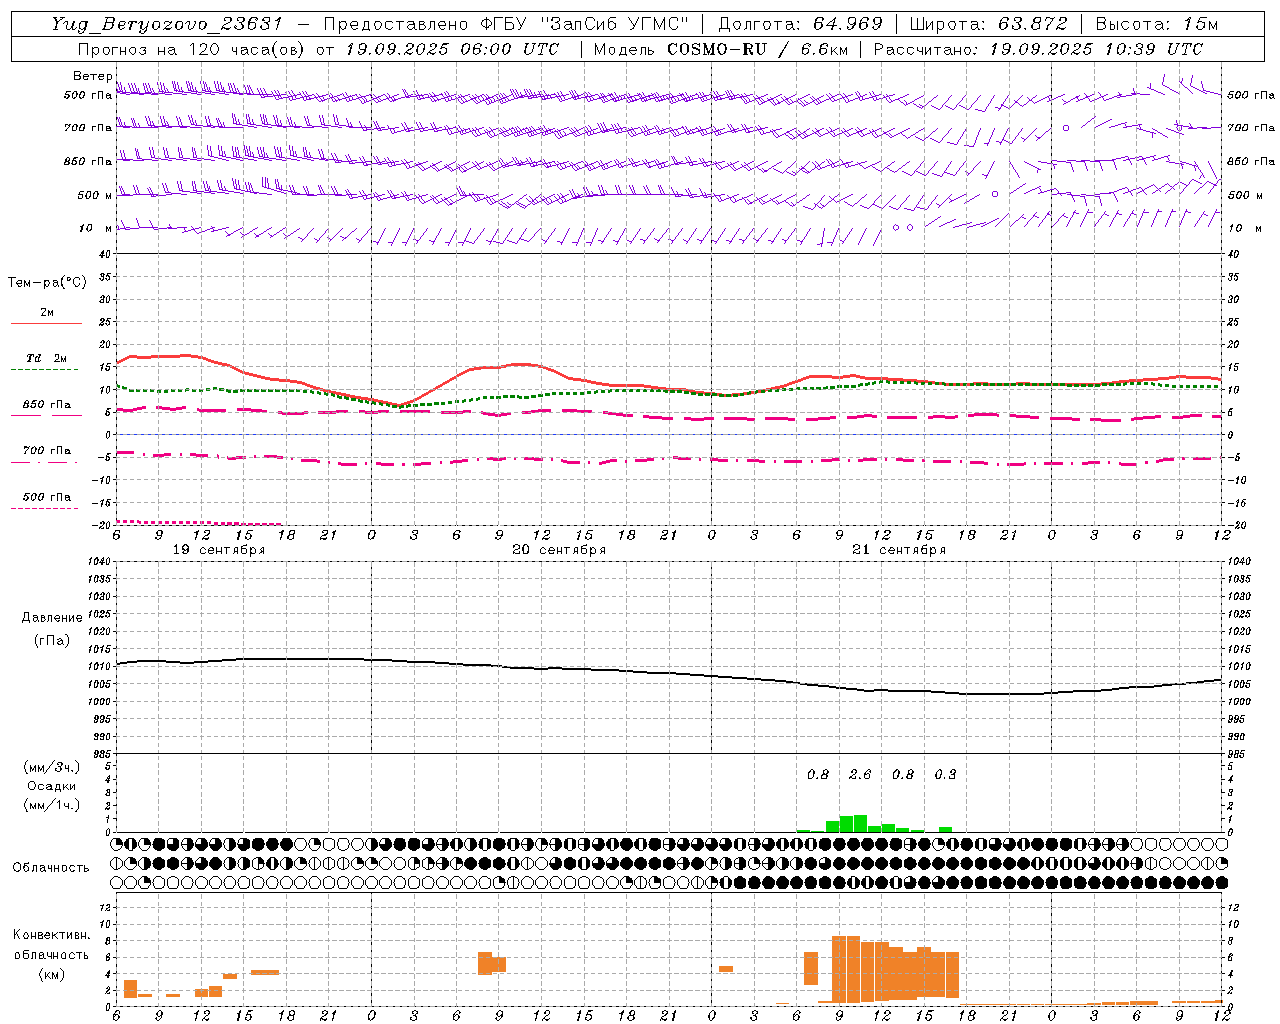
Task: Click the 2.6 precipitation total
Action: pyautogui.click(x=860, y=774)
